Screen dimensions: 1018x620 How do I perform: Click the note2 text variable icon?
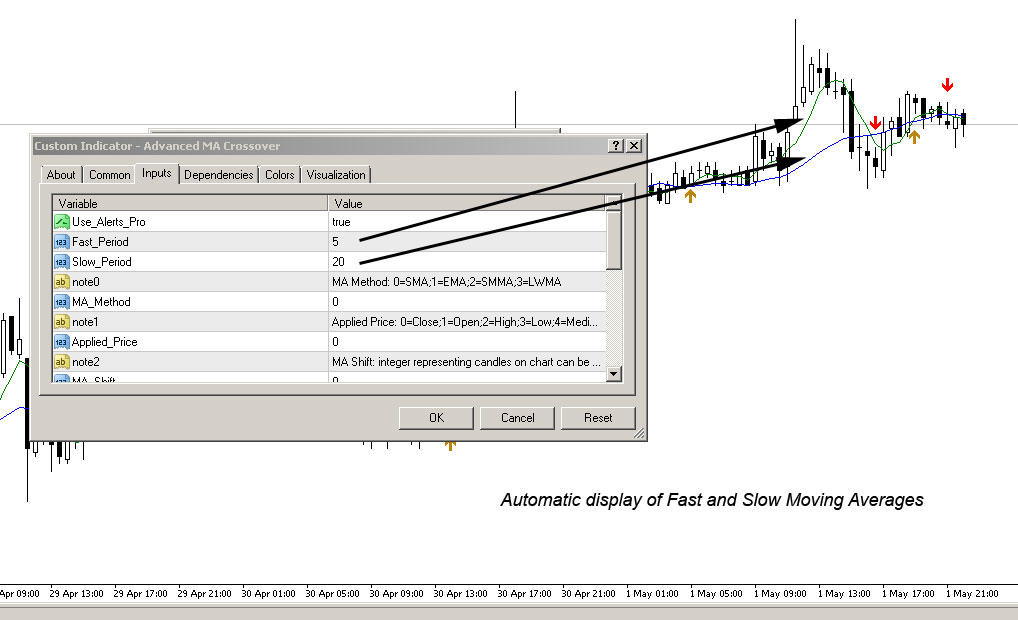[62, 361]
